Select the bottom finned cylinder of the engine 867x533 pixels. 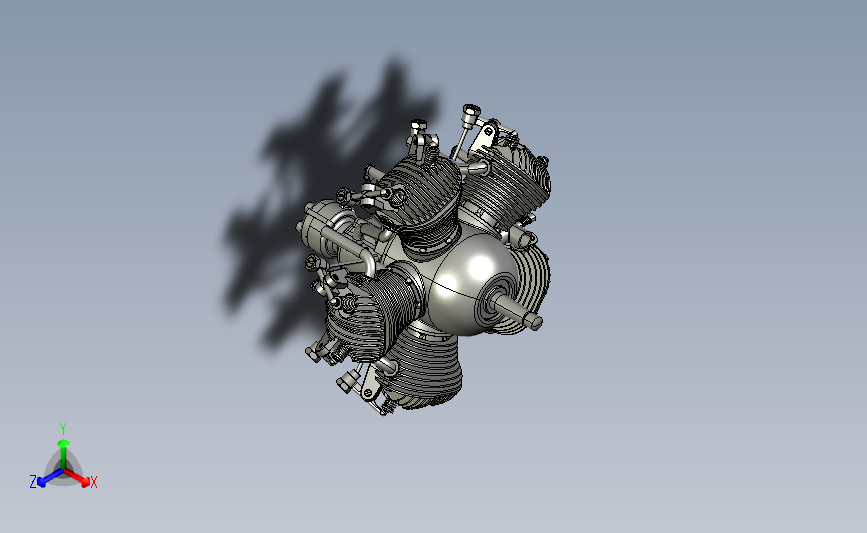coord(422,368)
